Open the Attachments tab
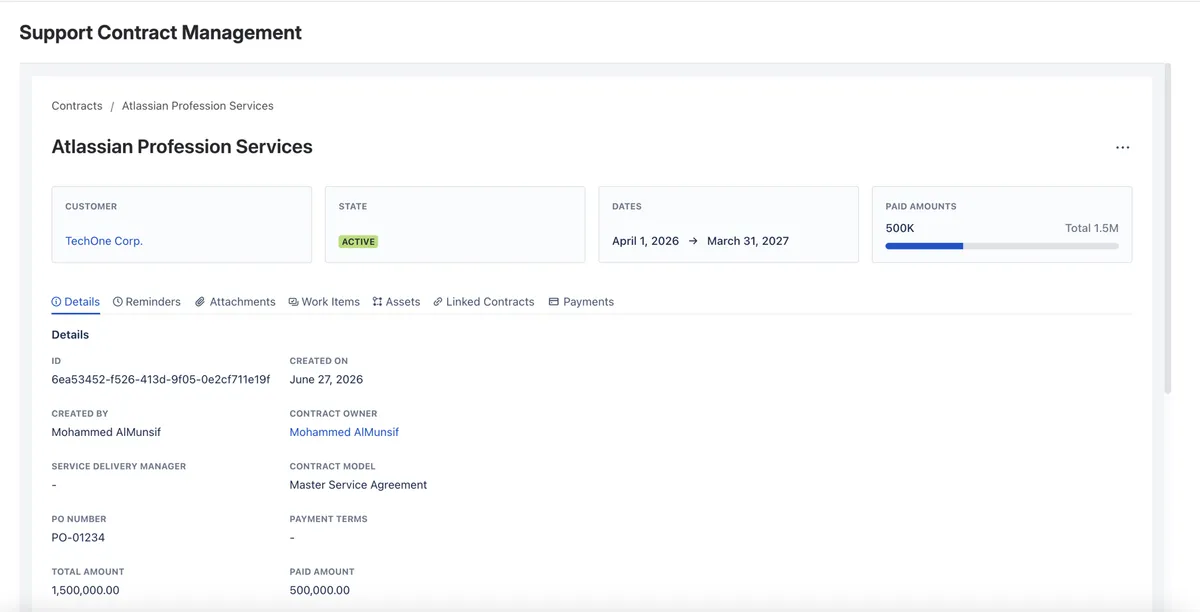This screenshot has width=1200, height=612. 235,302
